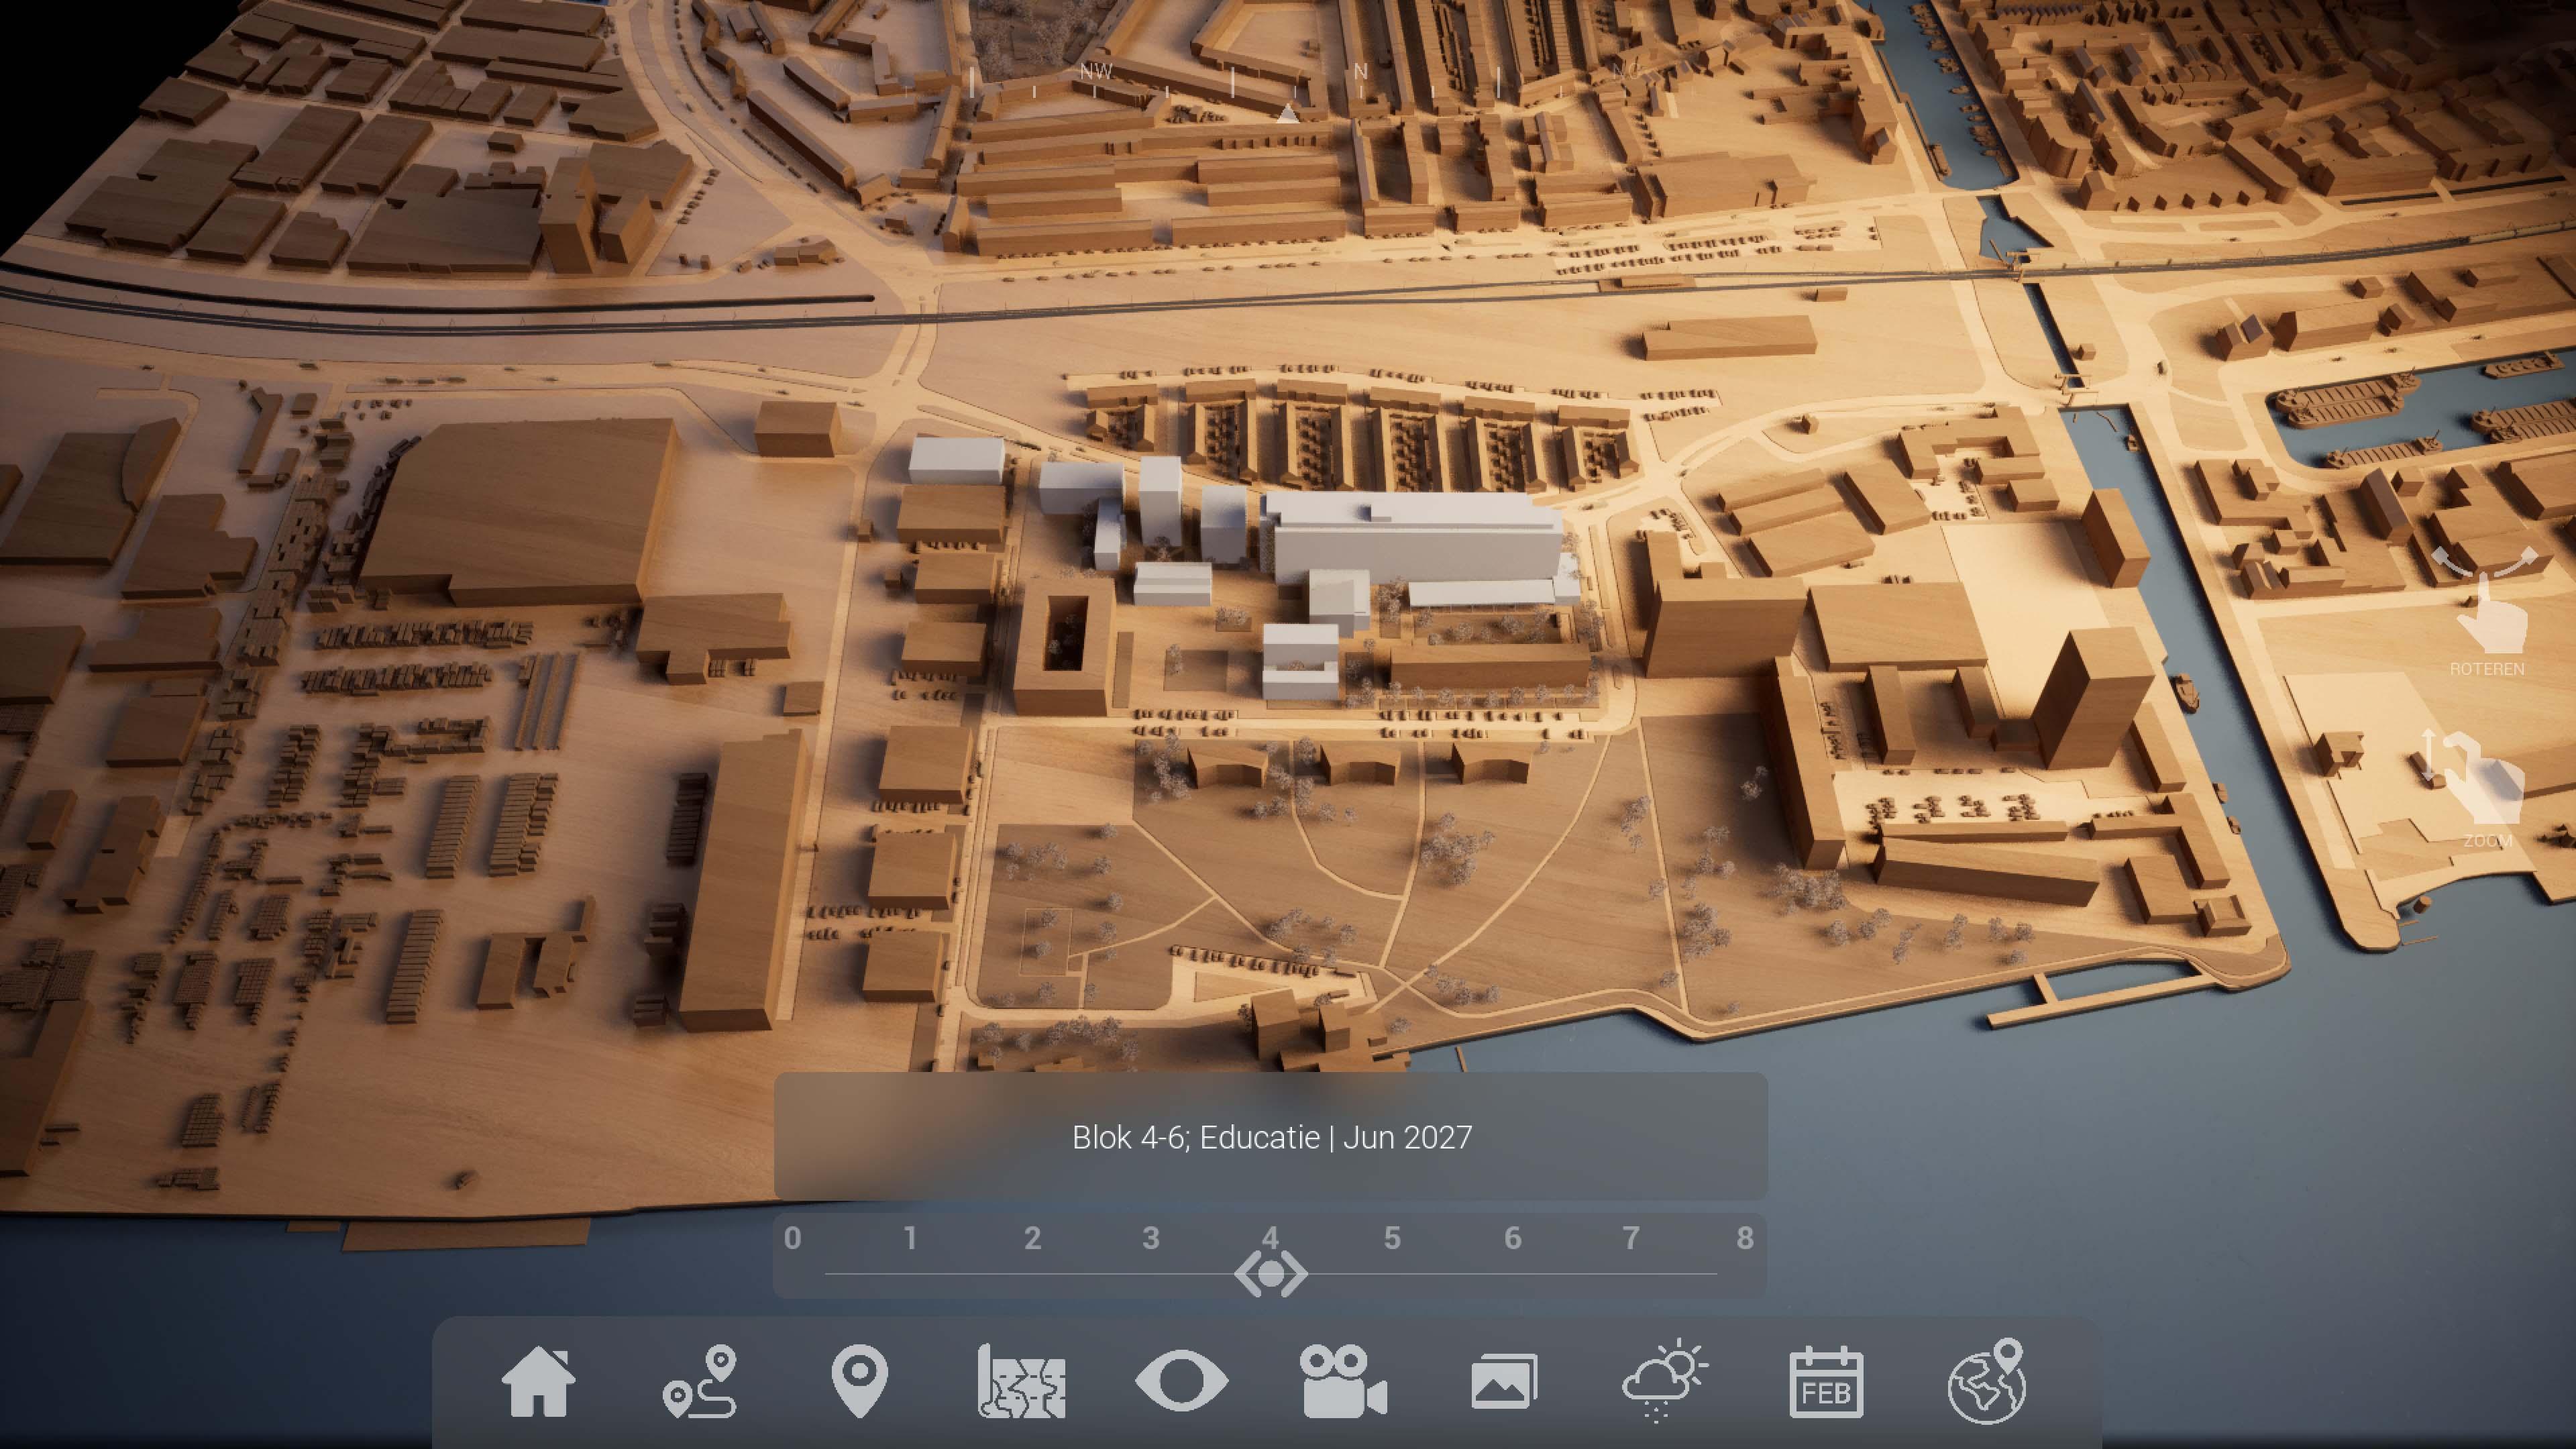Image resolution: width=2576 pixels, height=1449 pixels.
Task: Click the FEB calendar icon
Action: point(1825,1382)
